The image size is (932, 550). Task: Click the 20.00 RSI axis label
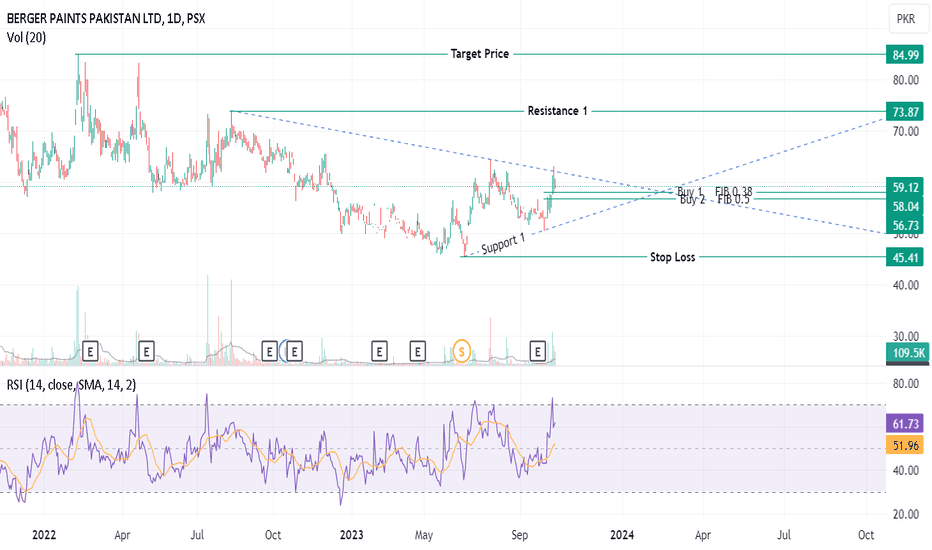pos(906,514)
